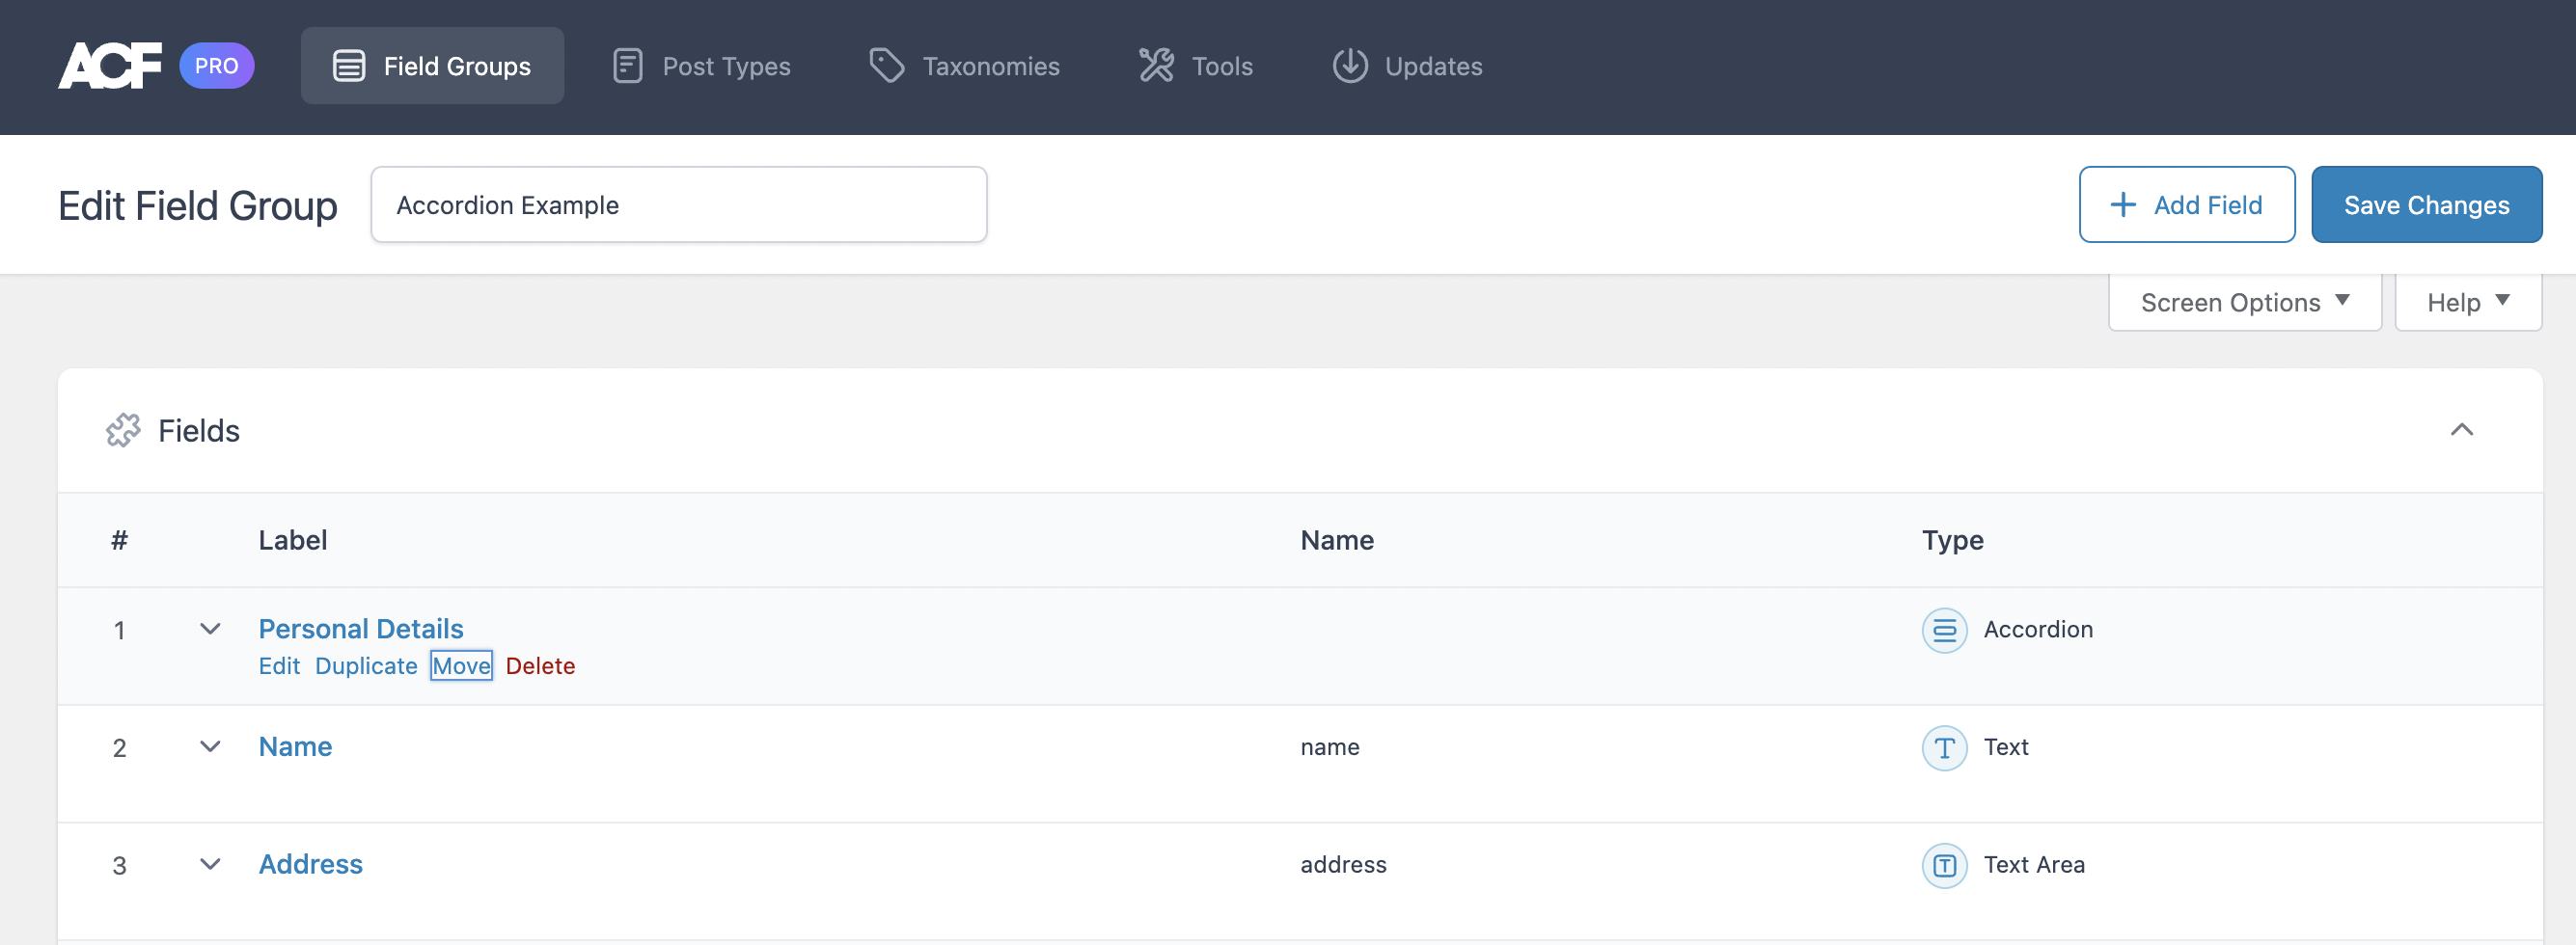Collapse the Fields panel

[2460, 430]
